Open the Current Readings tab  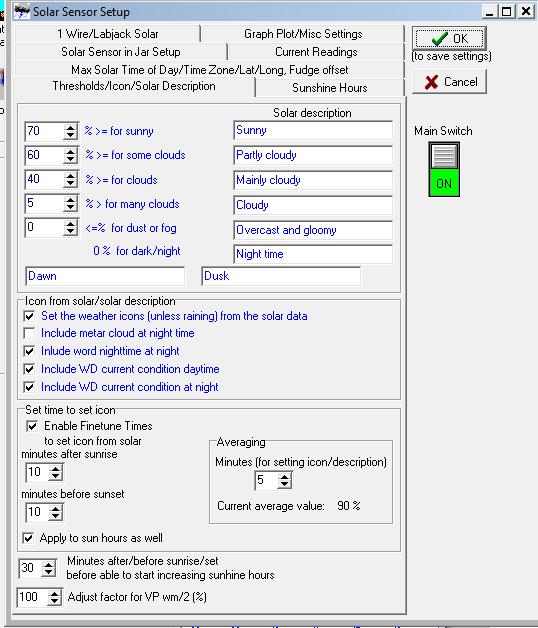[316, 52]
